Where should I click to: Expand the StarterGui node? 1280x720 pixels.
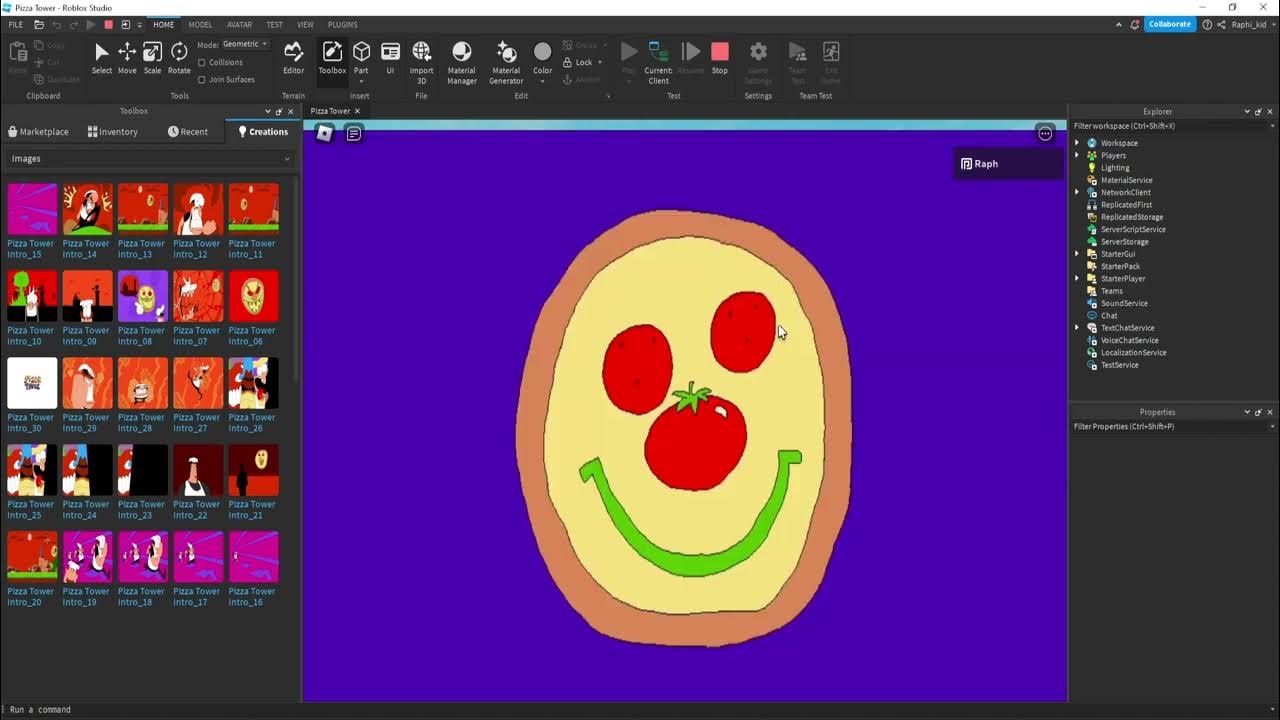[x=1077, y=254]
